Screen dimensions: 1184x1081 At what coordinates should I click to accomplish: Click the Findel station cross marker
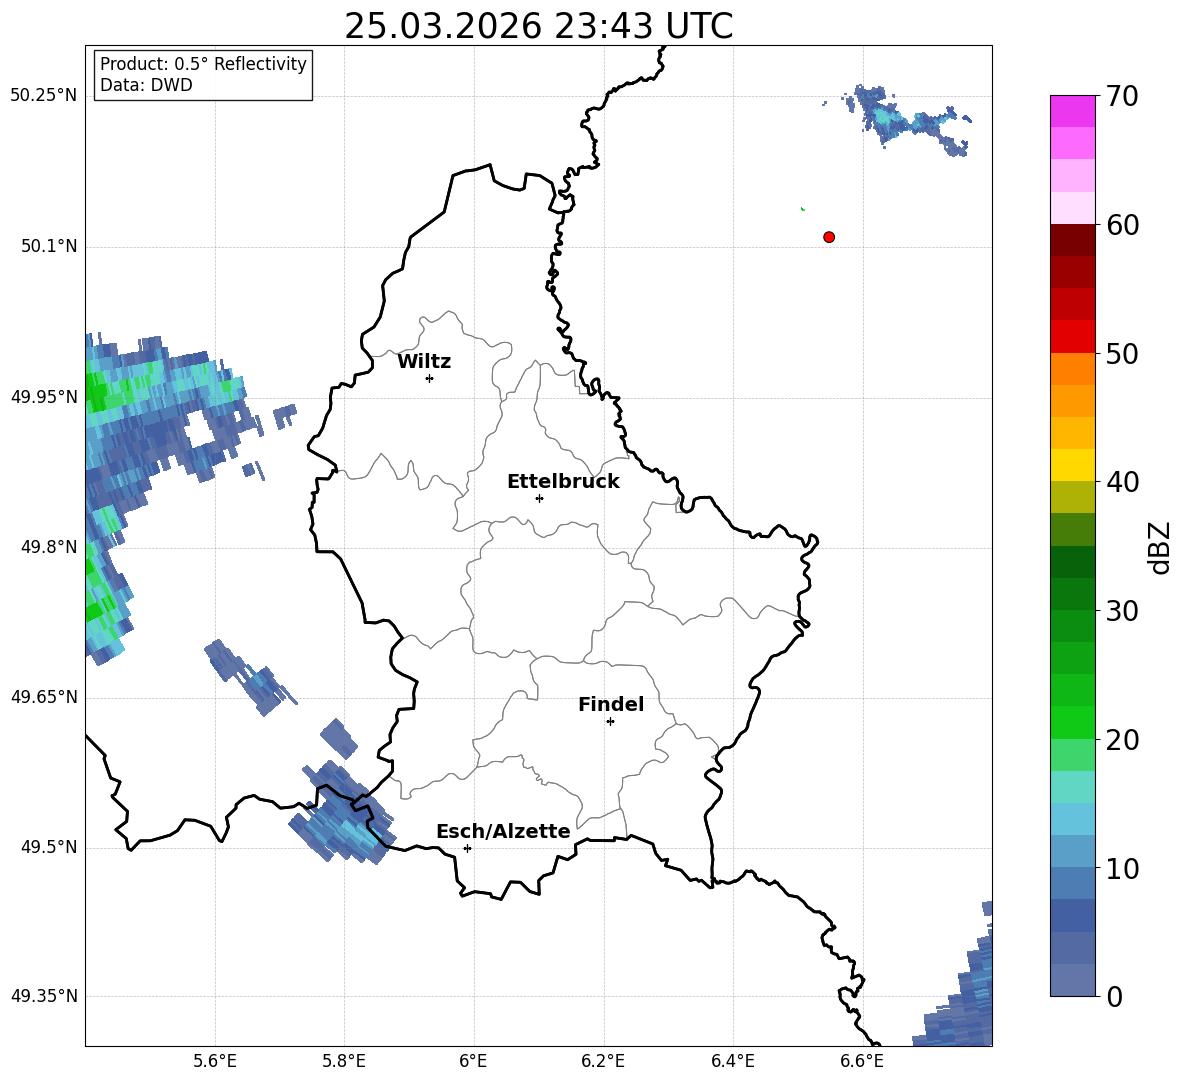(610, 722)
